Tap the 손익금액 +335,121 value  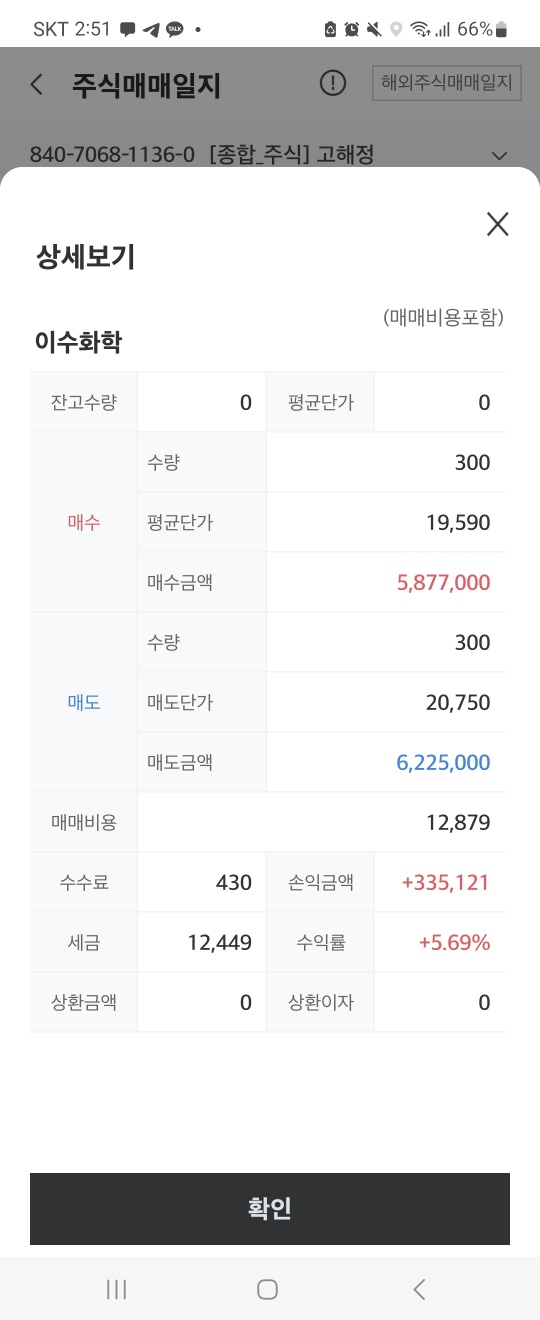point(446,882)
